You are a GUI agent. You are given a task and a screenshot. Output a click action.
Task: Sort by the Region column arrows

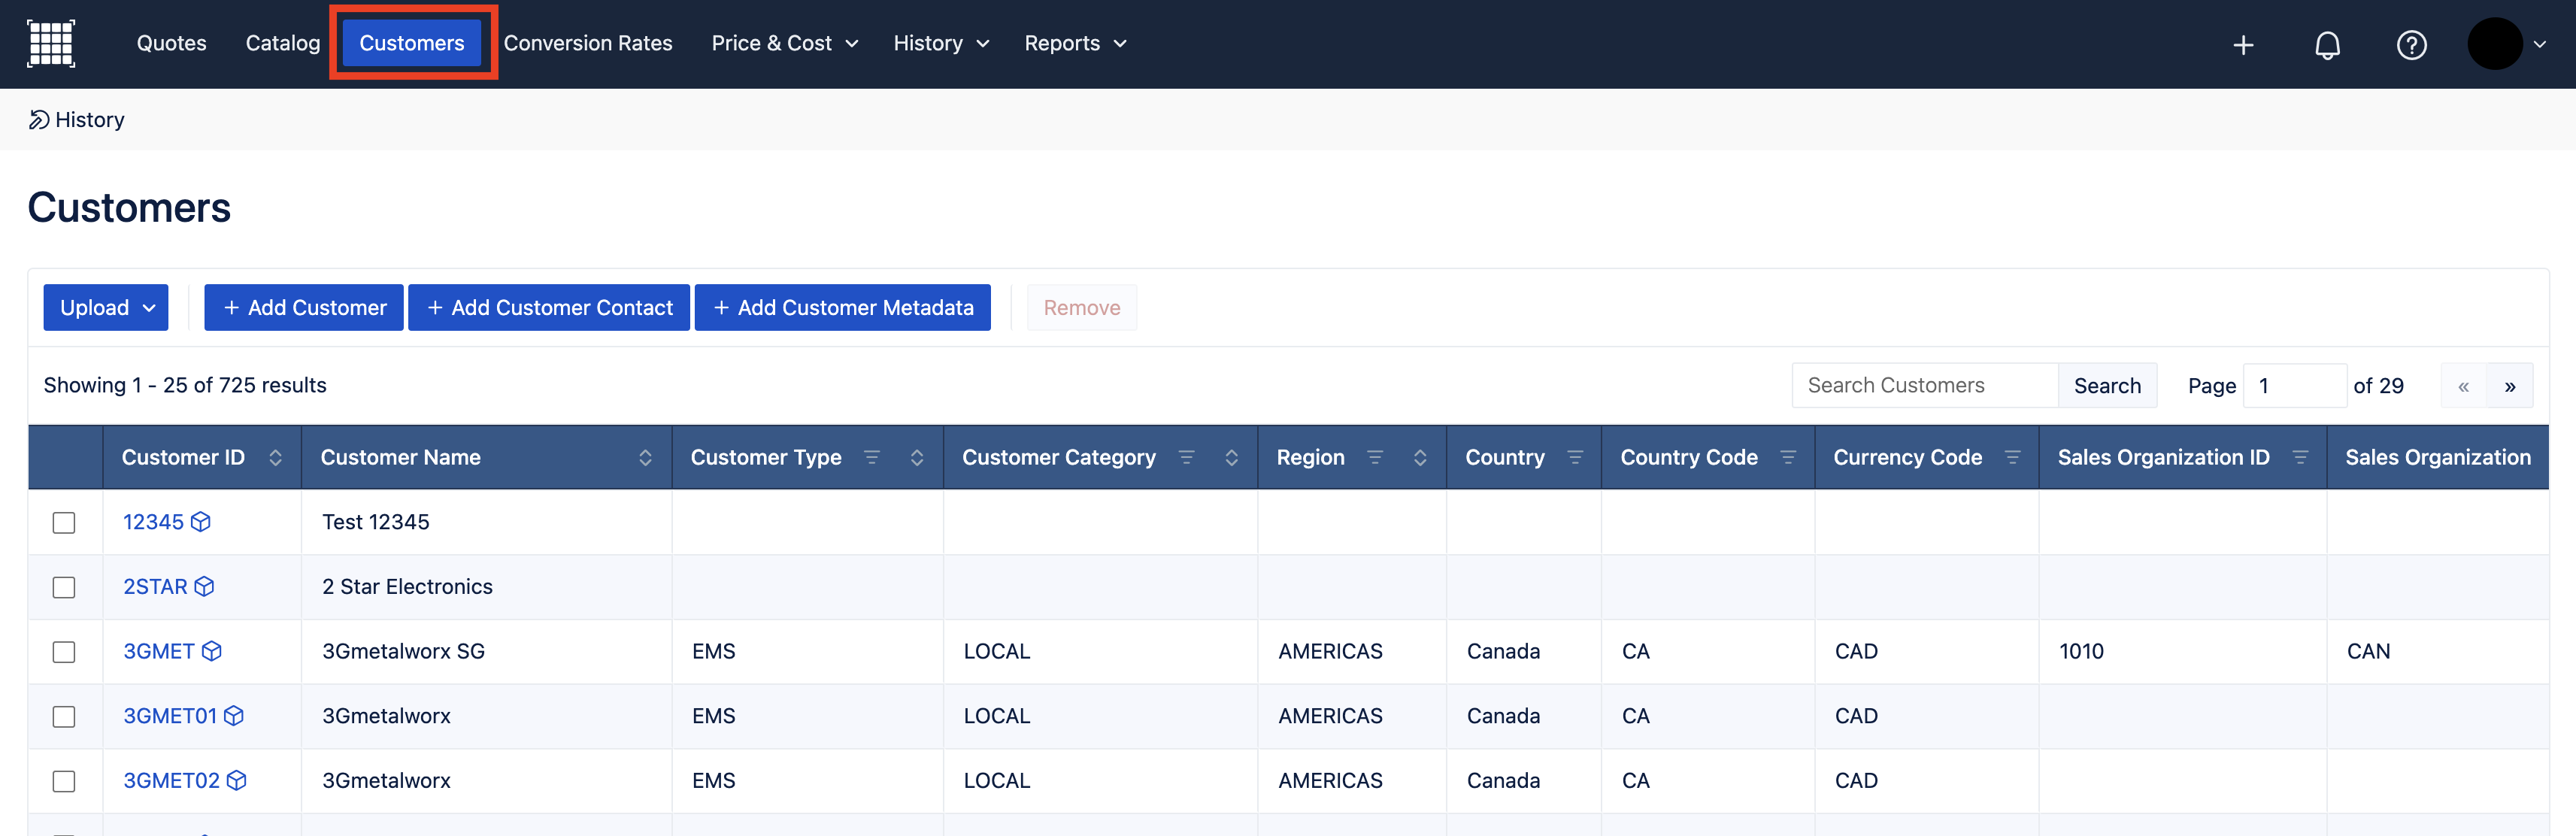pyautogui.click(x=1419, y=457)
